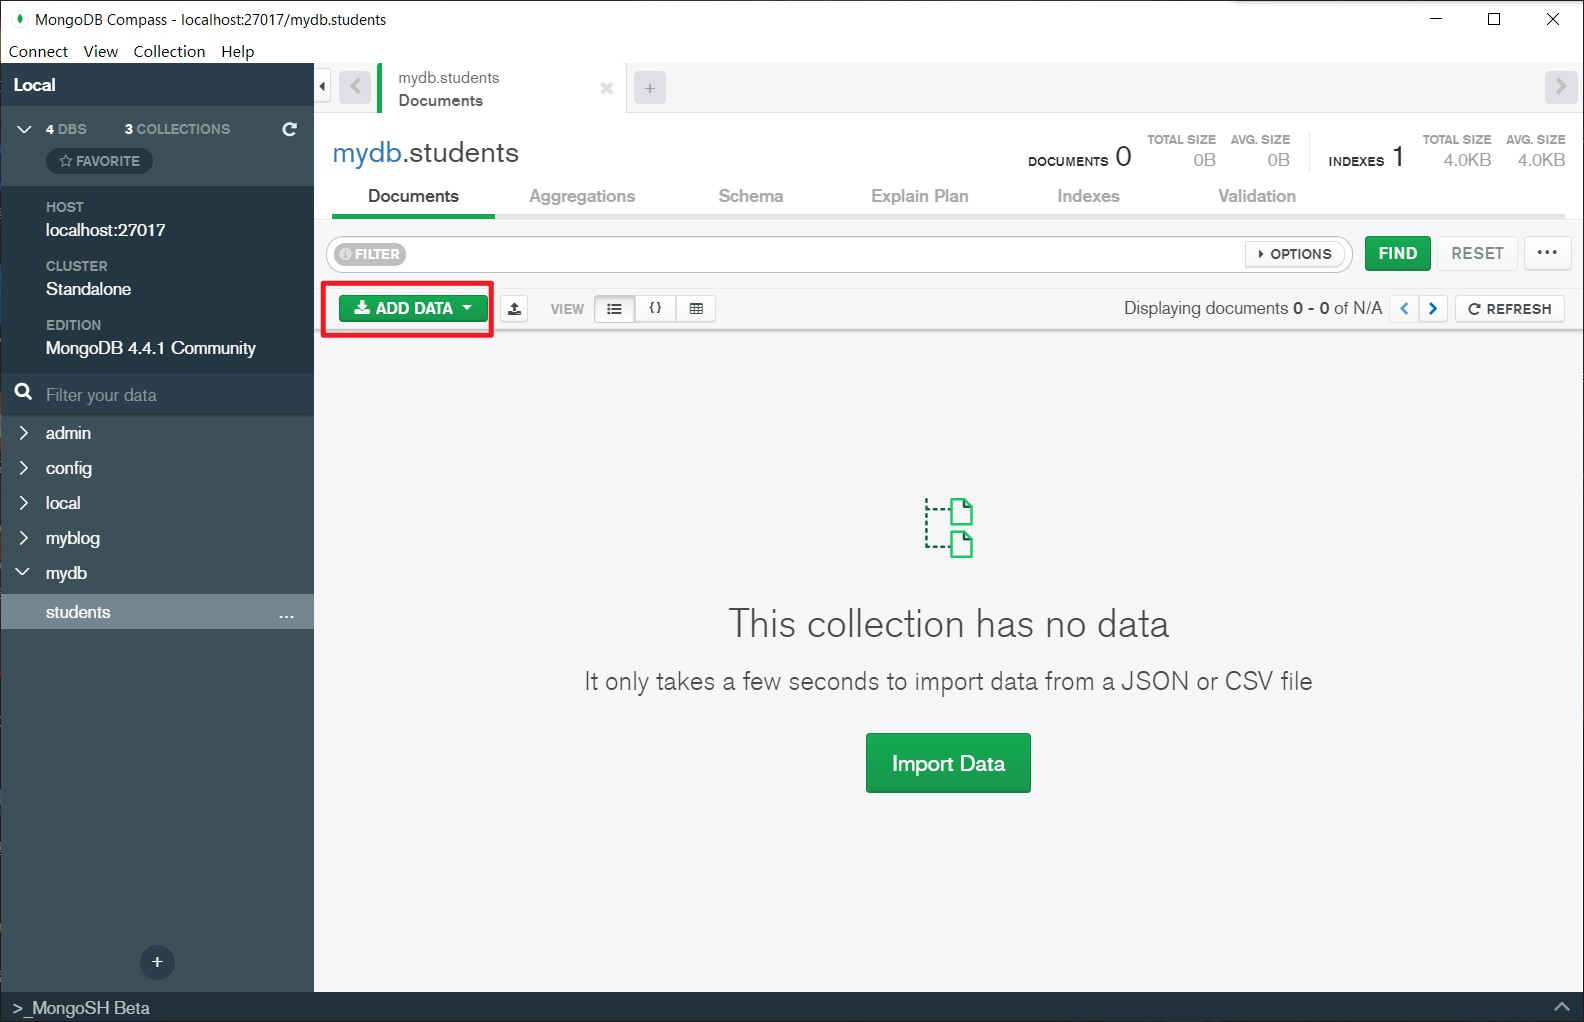The width and height of the screenshot is (1584, 1022).
Task: Click the localhost:27017 host text
Action: pyautogui.click(x=105, y=230)
